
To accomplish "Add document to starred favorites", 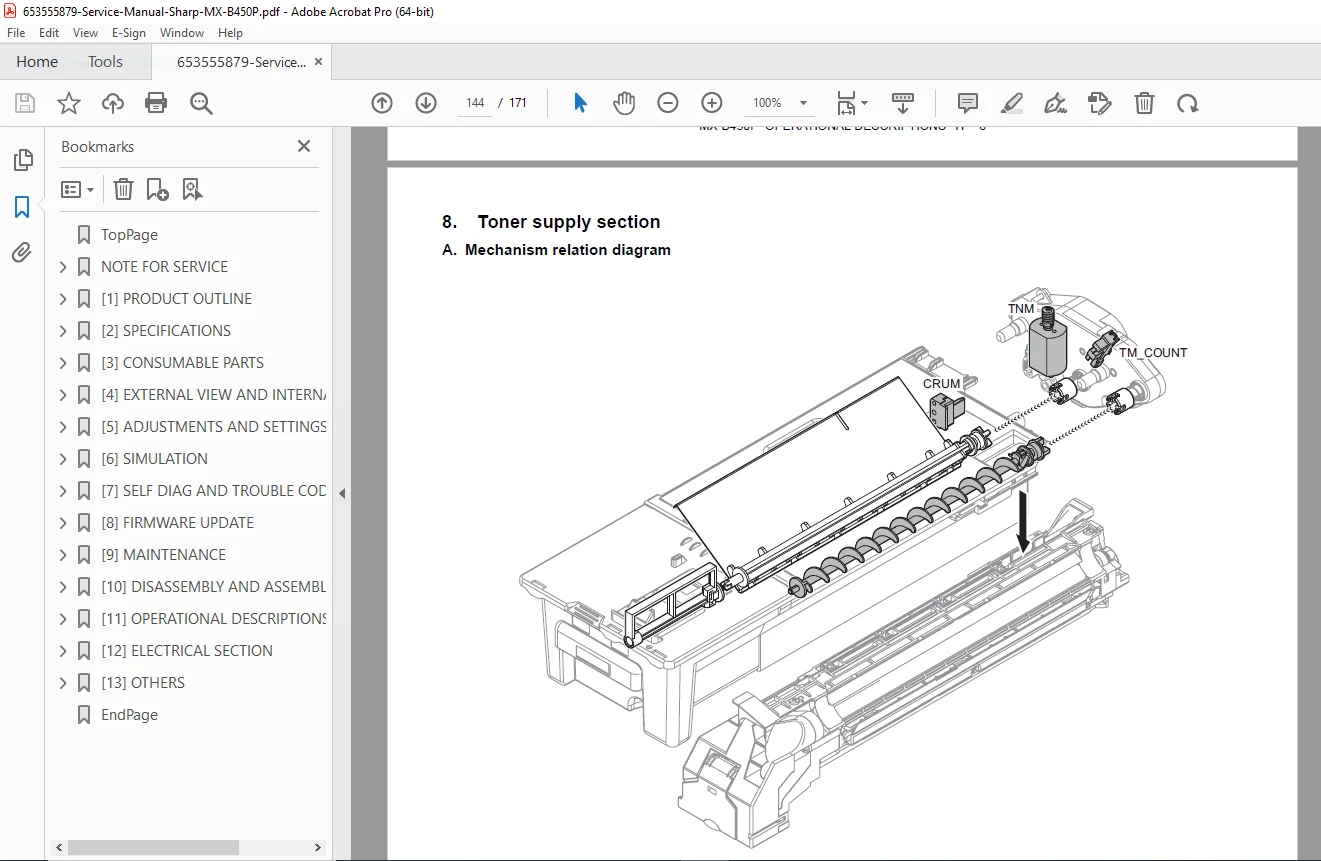I will [69, 103].
